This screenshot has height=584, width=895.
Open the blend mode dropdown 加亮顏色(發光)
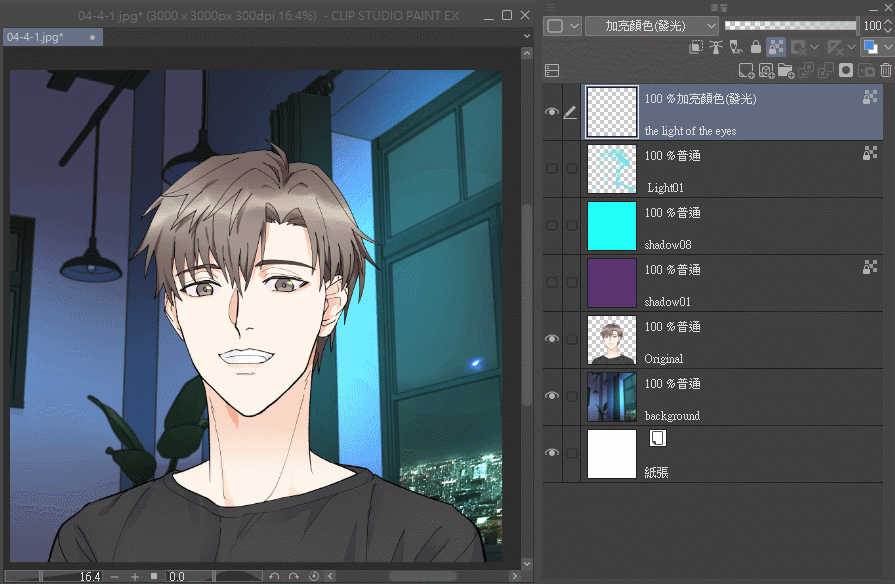pos(651,26)
